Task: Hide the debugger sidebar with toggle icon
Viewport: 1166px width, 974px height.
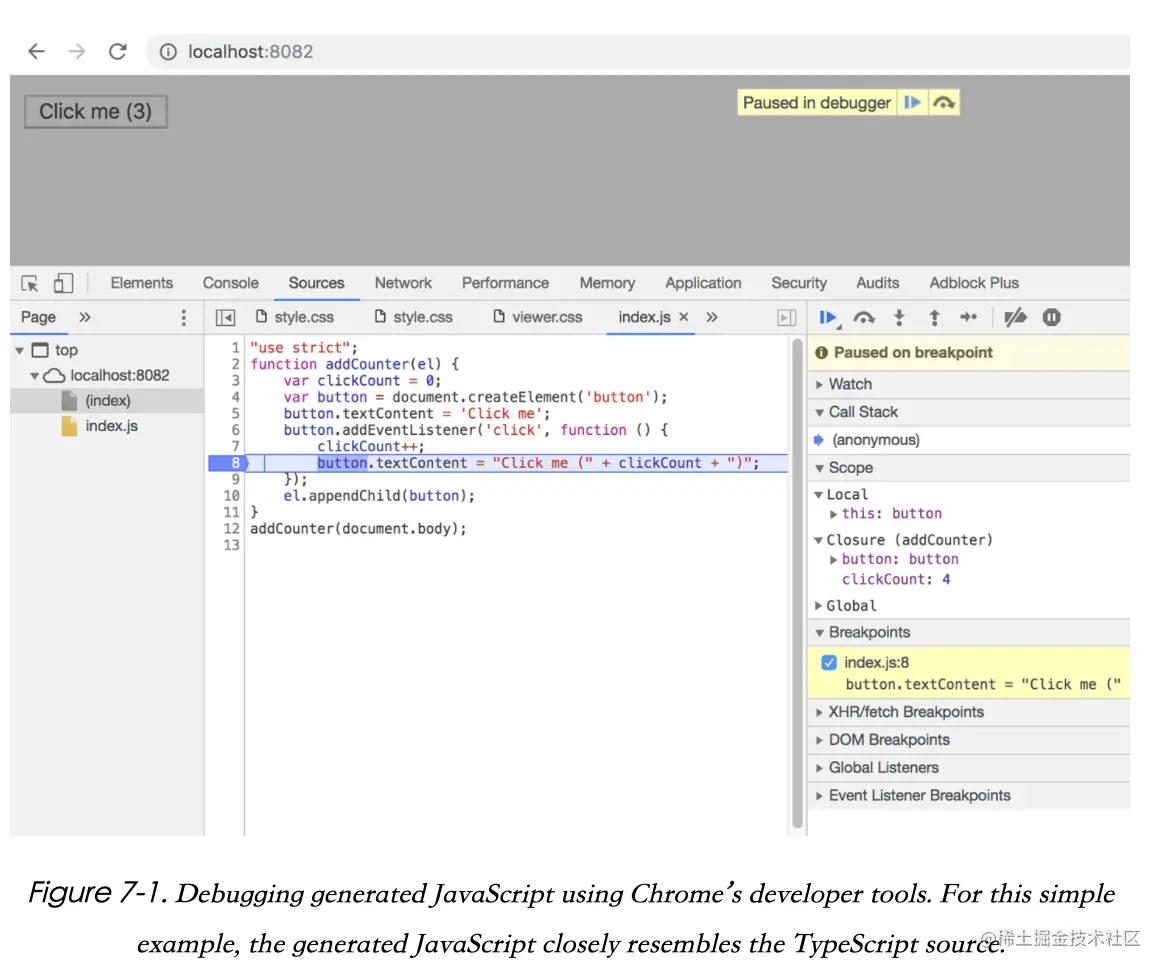Action: coord(787,318)
